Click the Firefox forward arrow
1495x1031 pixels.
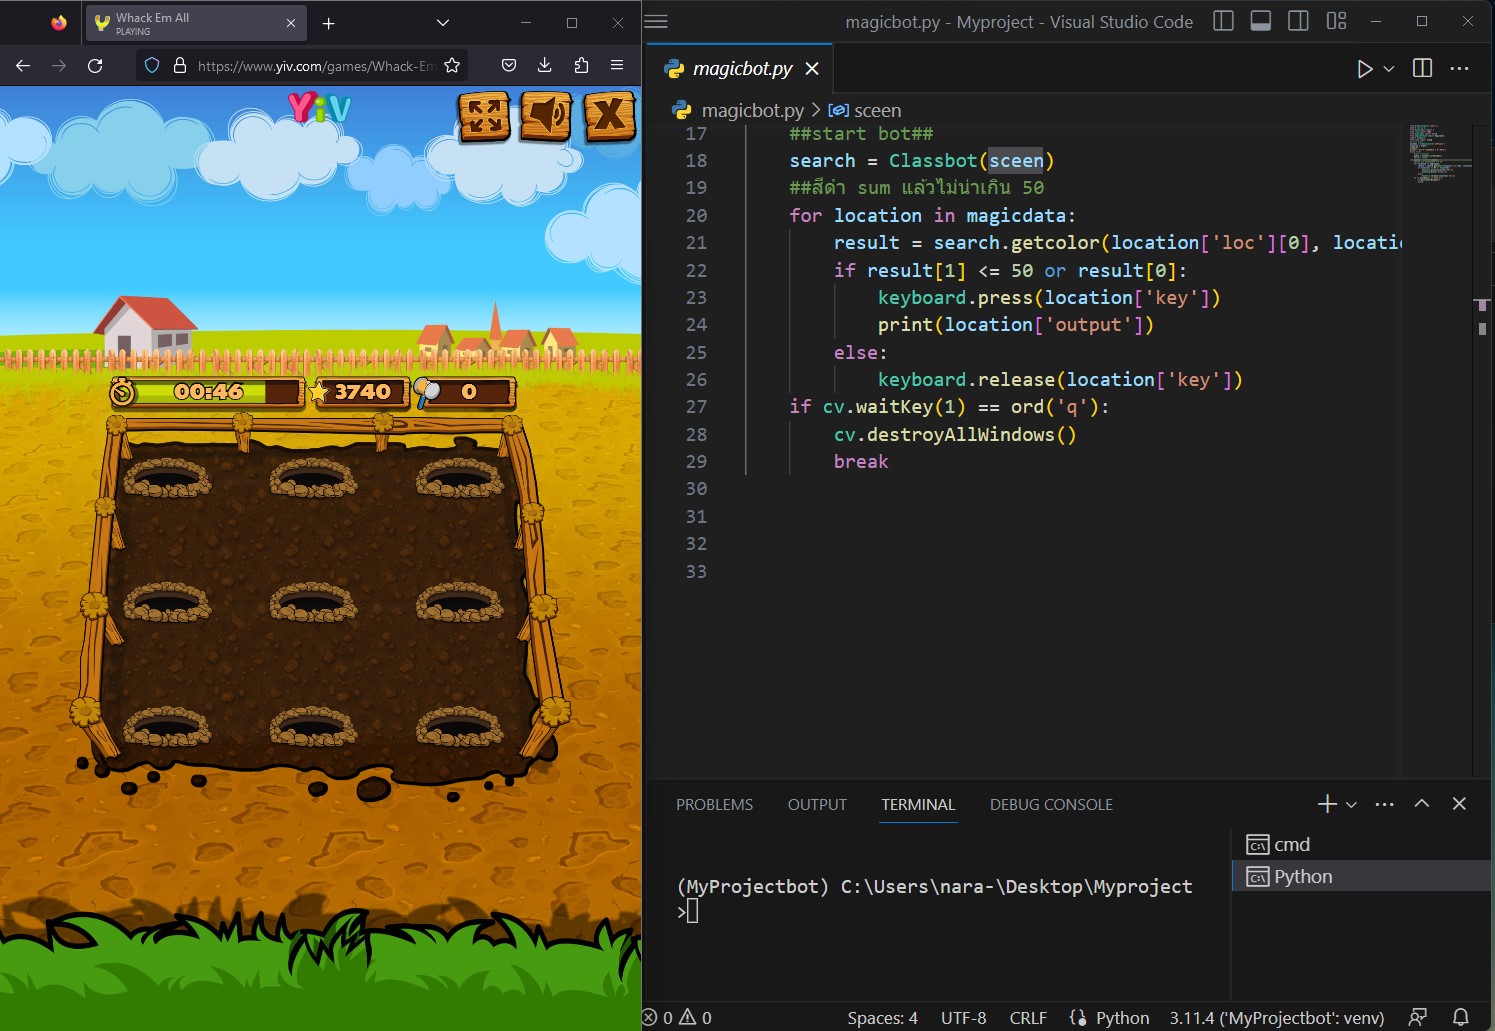59,65
